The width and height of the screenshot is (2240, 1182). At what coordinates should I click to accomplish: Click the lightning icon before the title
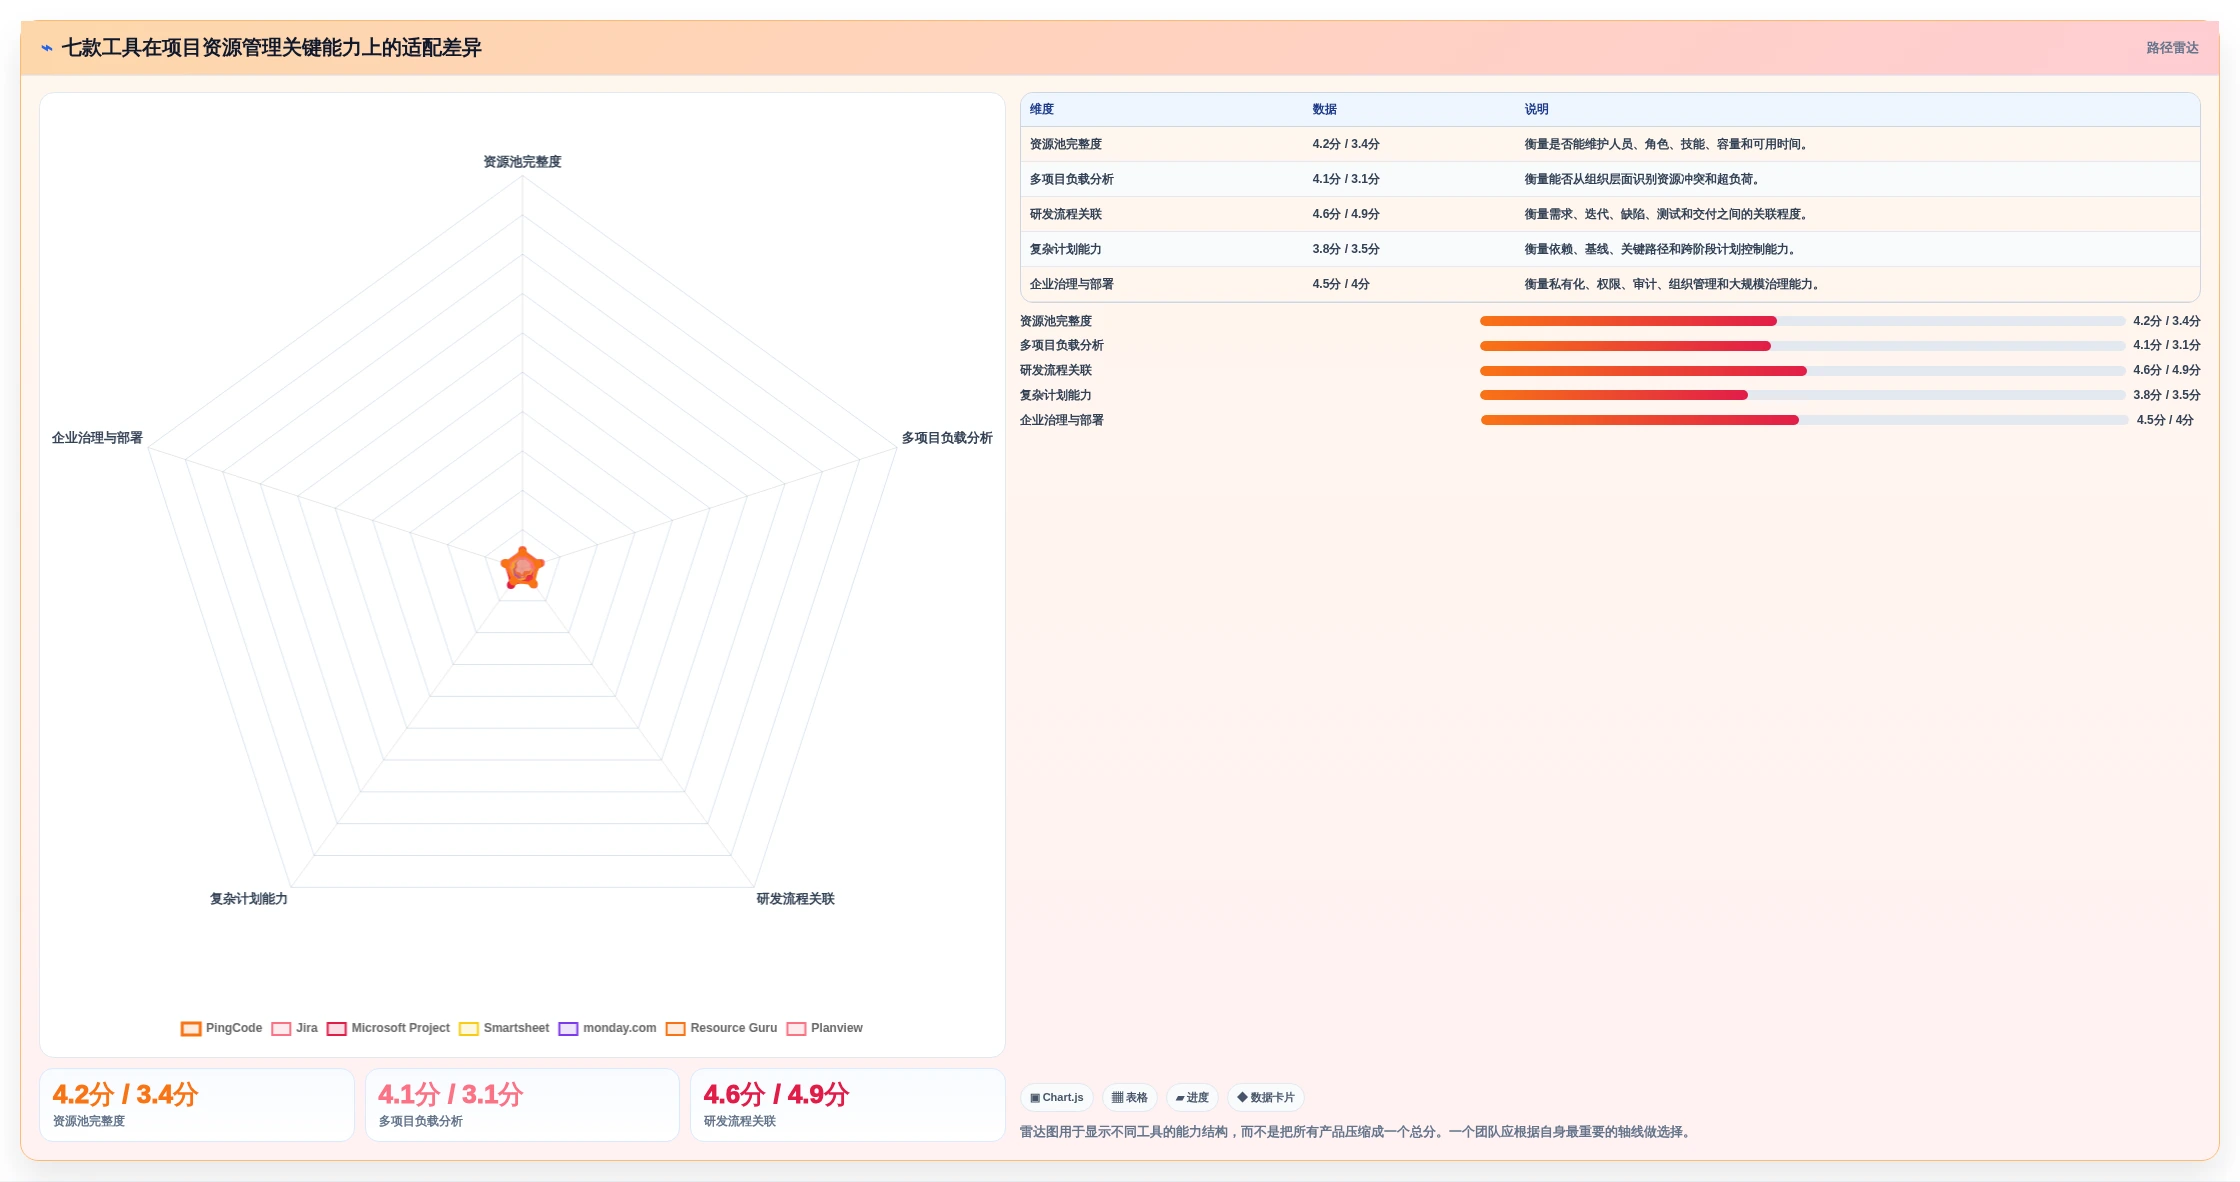click(47, 48)
